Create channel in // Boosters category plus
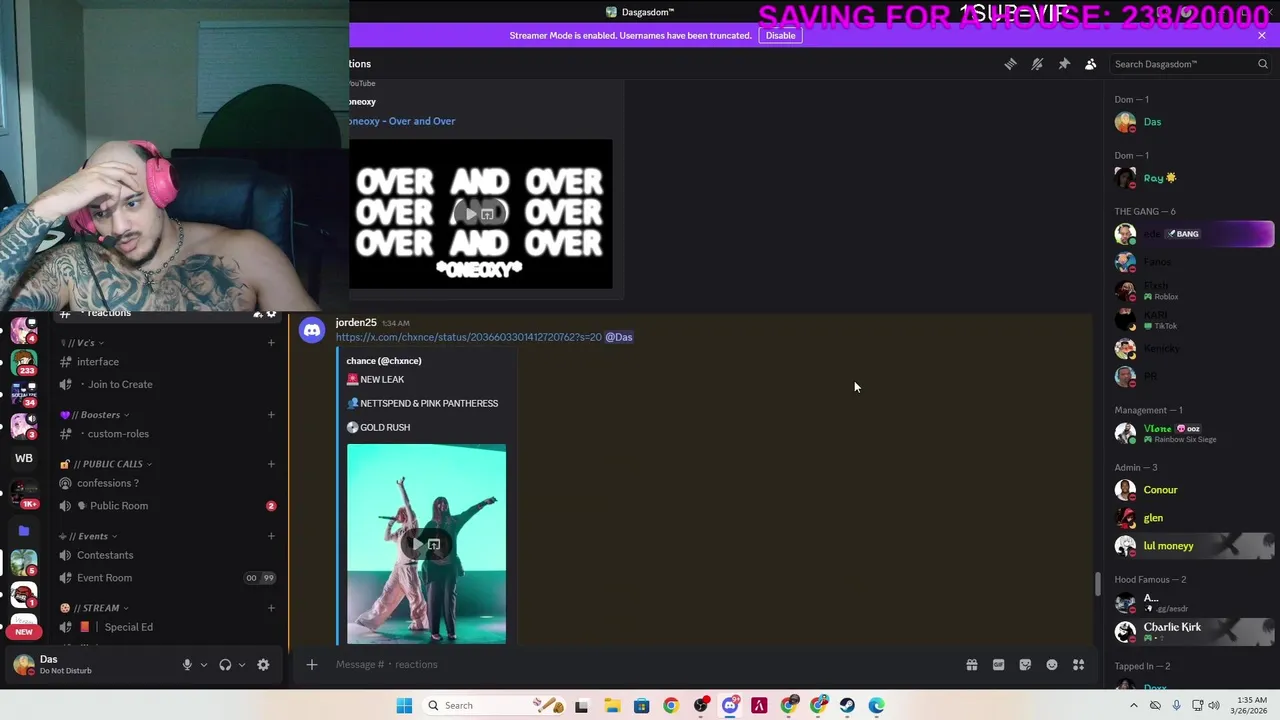 point(271,415)
